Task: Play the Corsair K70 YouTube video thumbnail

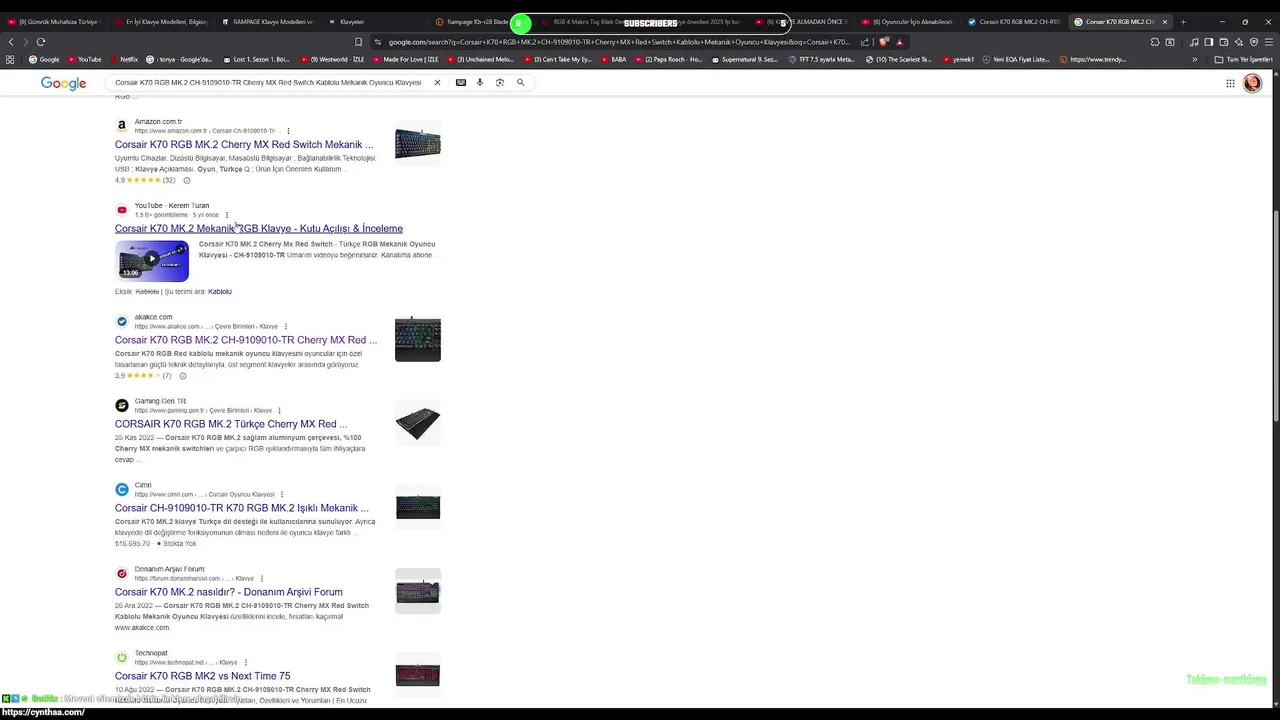Action: 152,259
